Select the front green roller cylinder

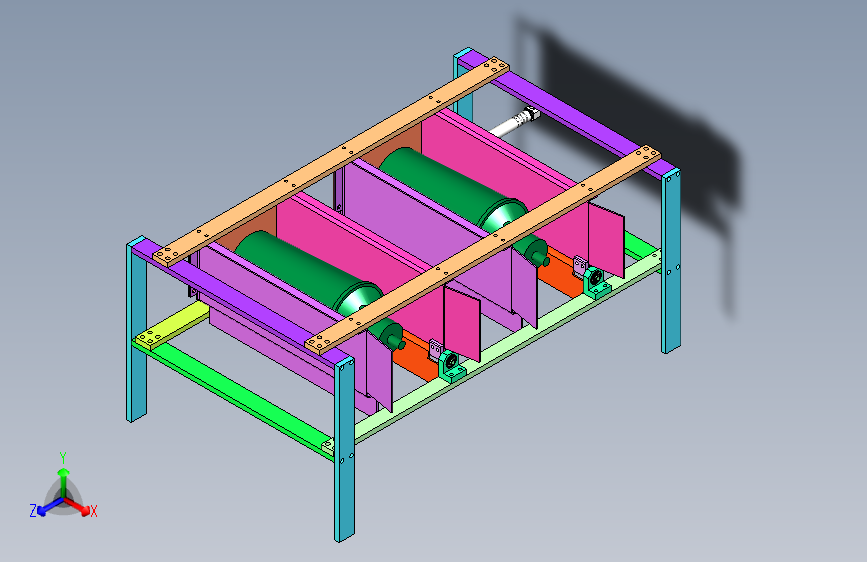click(x=307, y=272)
